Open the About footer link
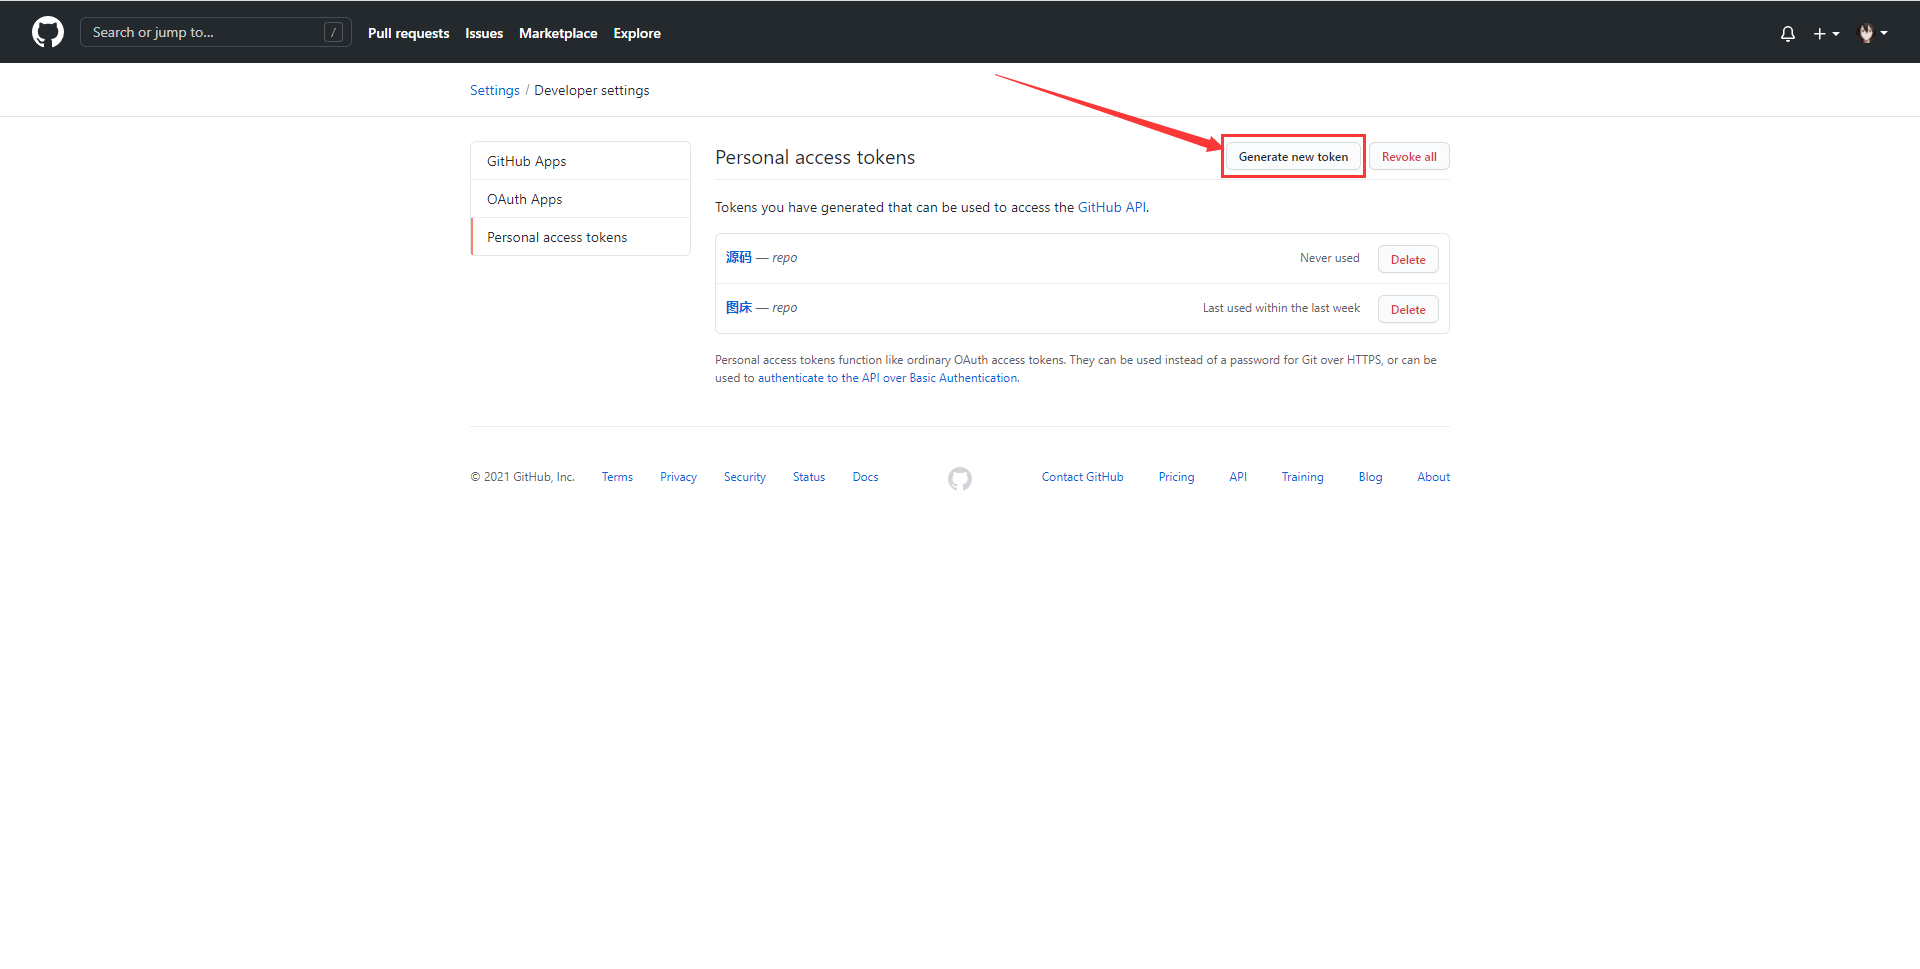Viewport: 1920px width, 969px height. (x=1433, y=477)
